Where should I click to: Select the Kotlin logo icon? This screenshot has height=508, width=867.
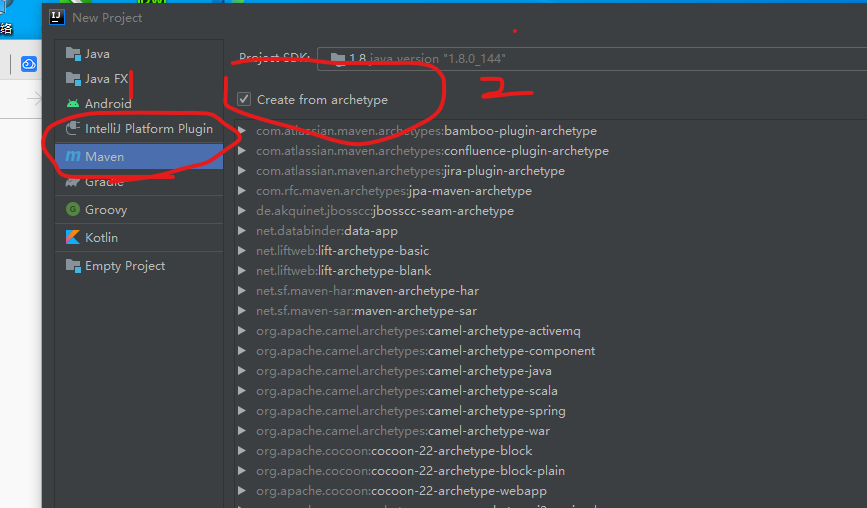(x=73, y=237)
